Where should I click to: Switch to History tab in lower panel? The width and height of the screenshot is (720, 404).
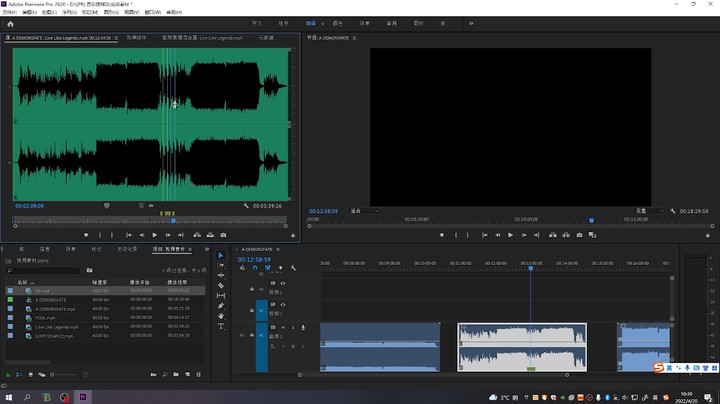coord(127,249)
